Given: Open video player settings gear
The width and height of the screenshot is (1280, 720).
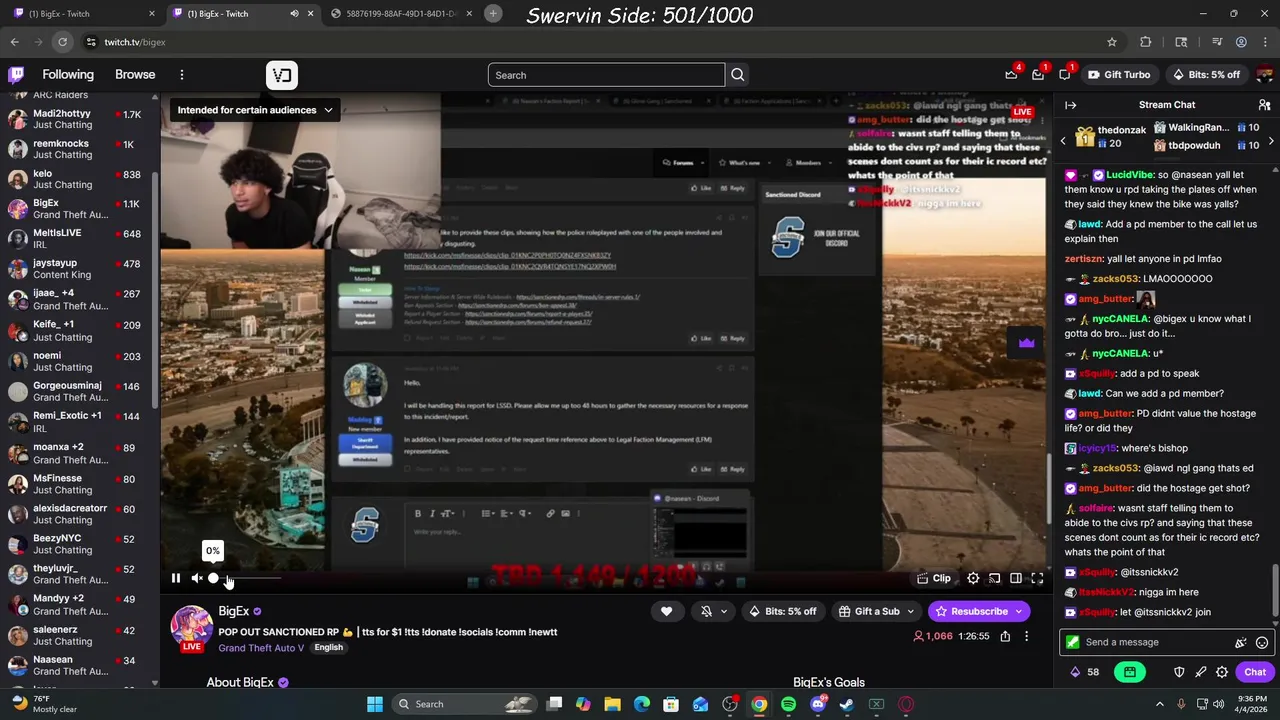Looking at the screenshot, I should tap(973, 578).
